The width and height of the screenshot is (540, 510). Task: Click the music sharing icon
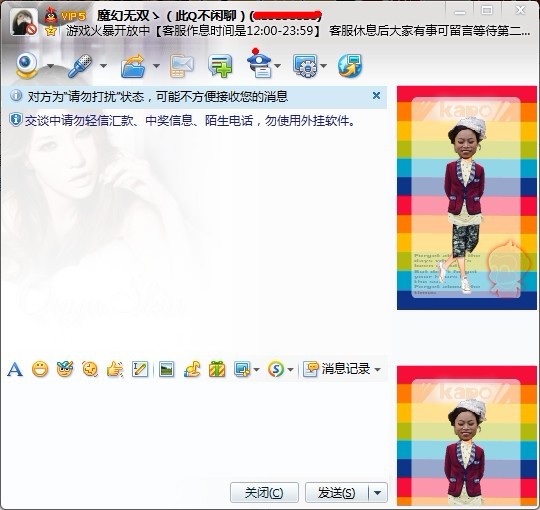pos(192,370)
